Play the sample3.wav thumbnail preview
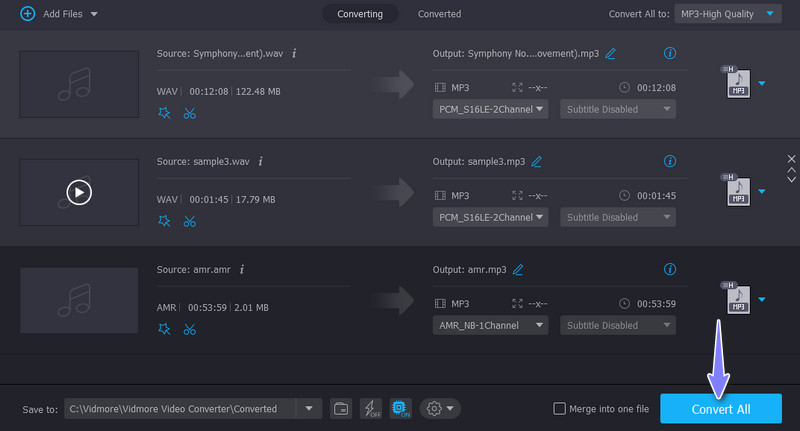This screenshot has height=431, width=800. [79, 191]
